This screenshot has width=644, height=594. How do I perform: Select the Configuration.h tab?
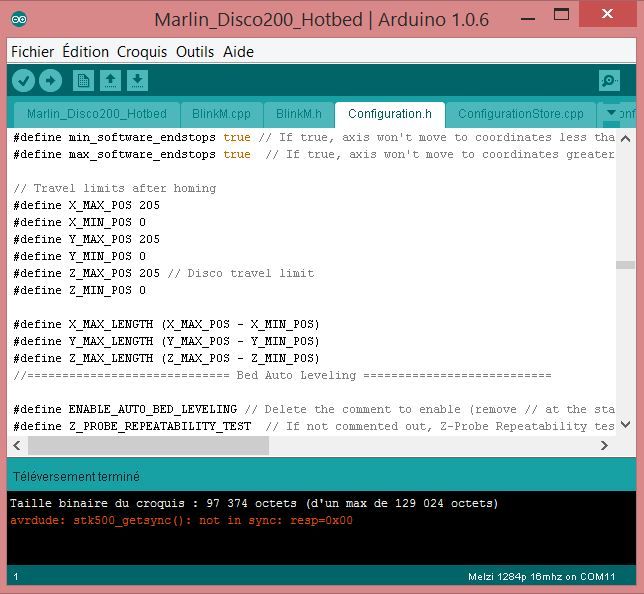(x=390, y=114)
